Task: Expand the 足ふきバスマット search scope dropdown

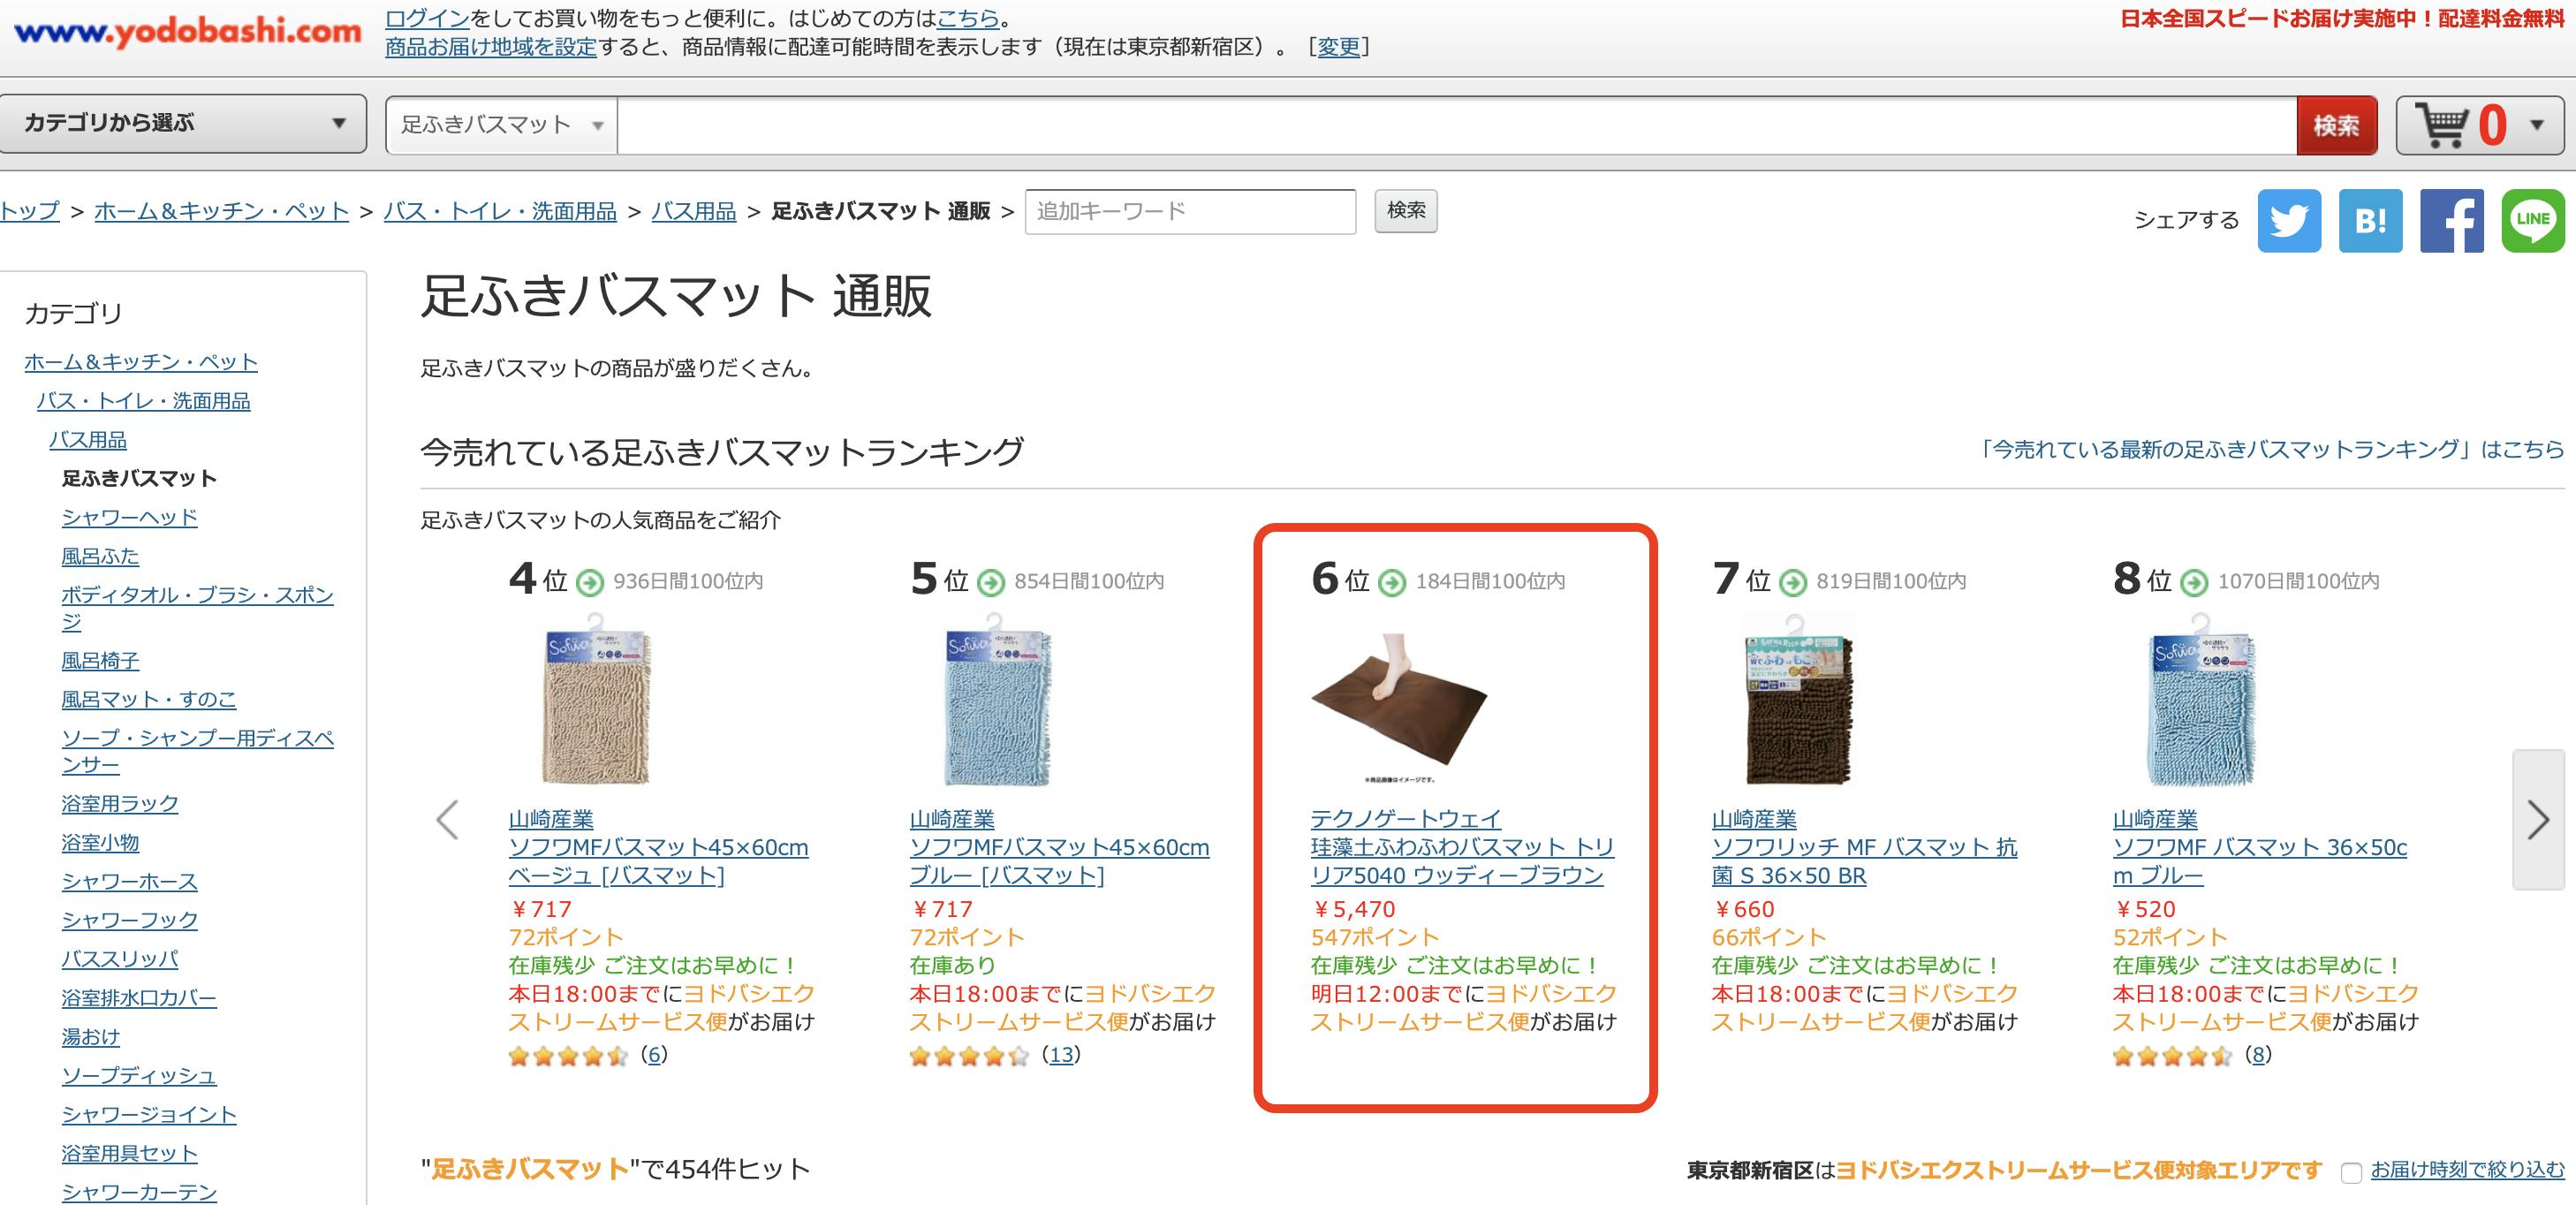Action: click(502, 125)
